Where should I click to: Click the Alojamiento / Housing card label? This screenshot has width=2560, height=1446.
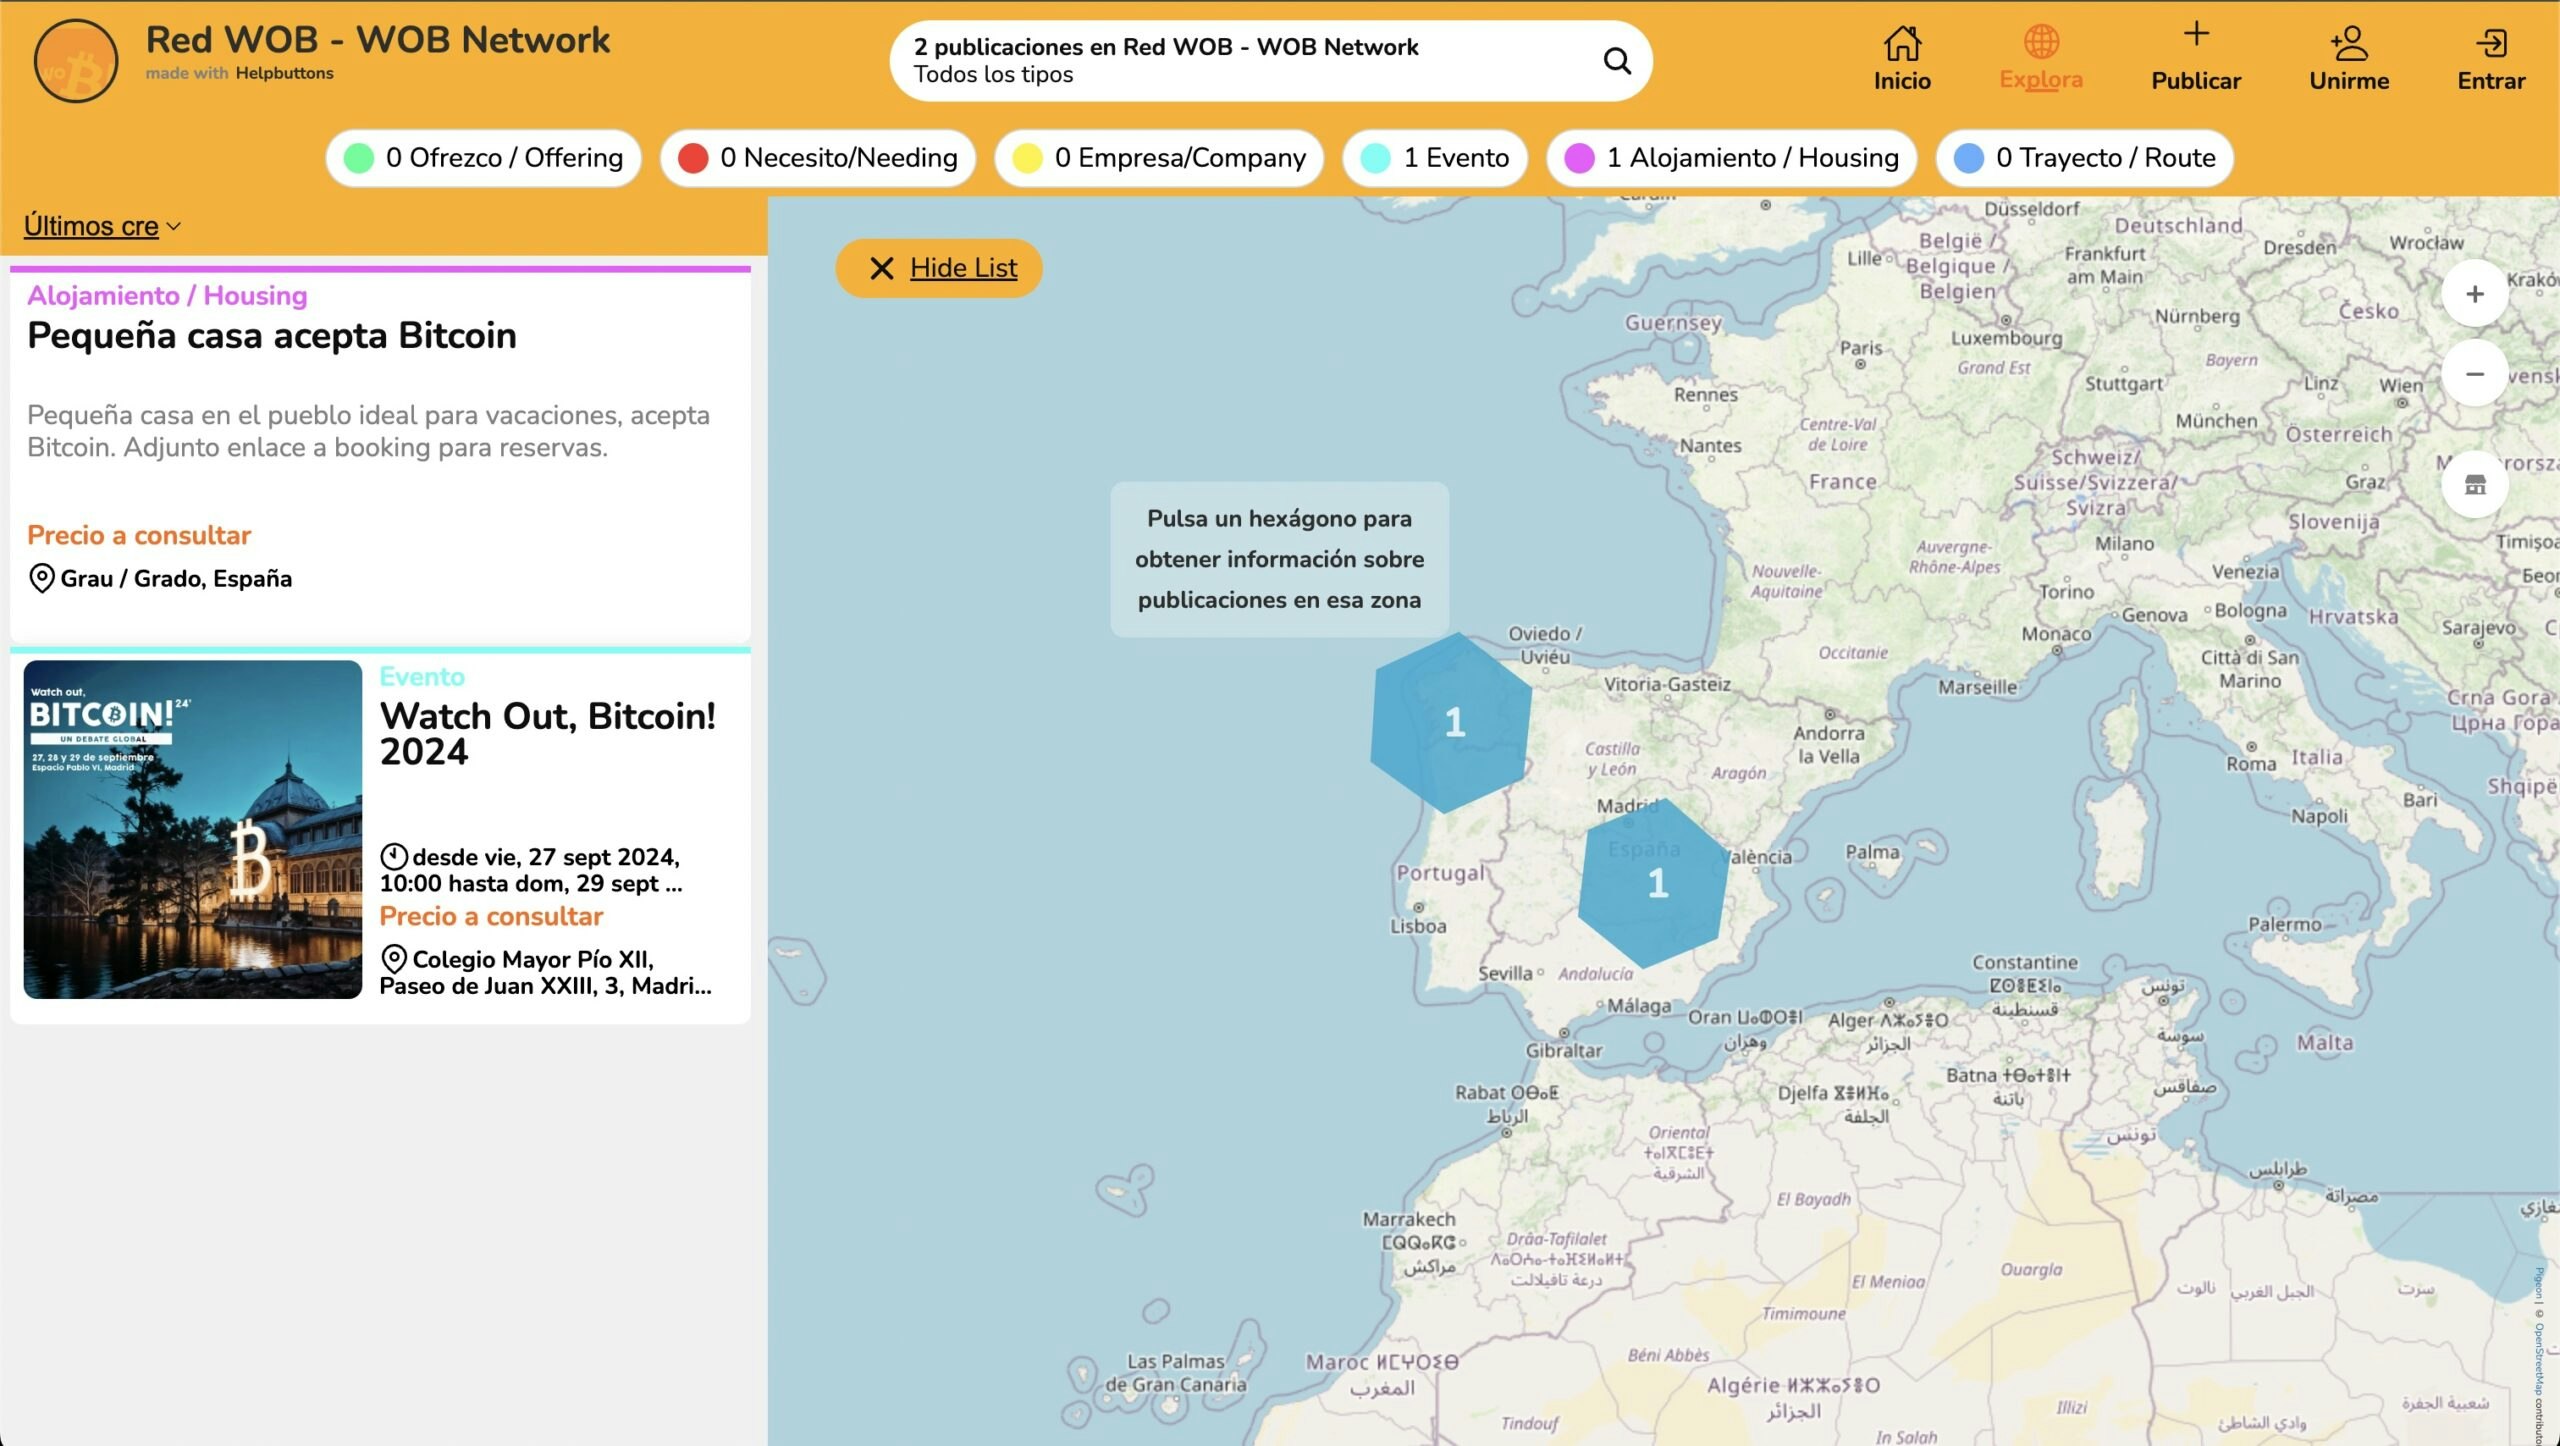(167, 296)
